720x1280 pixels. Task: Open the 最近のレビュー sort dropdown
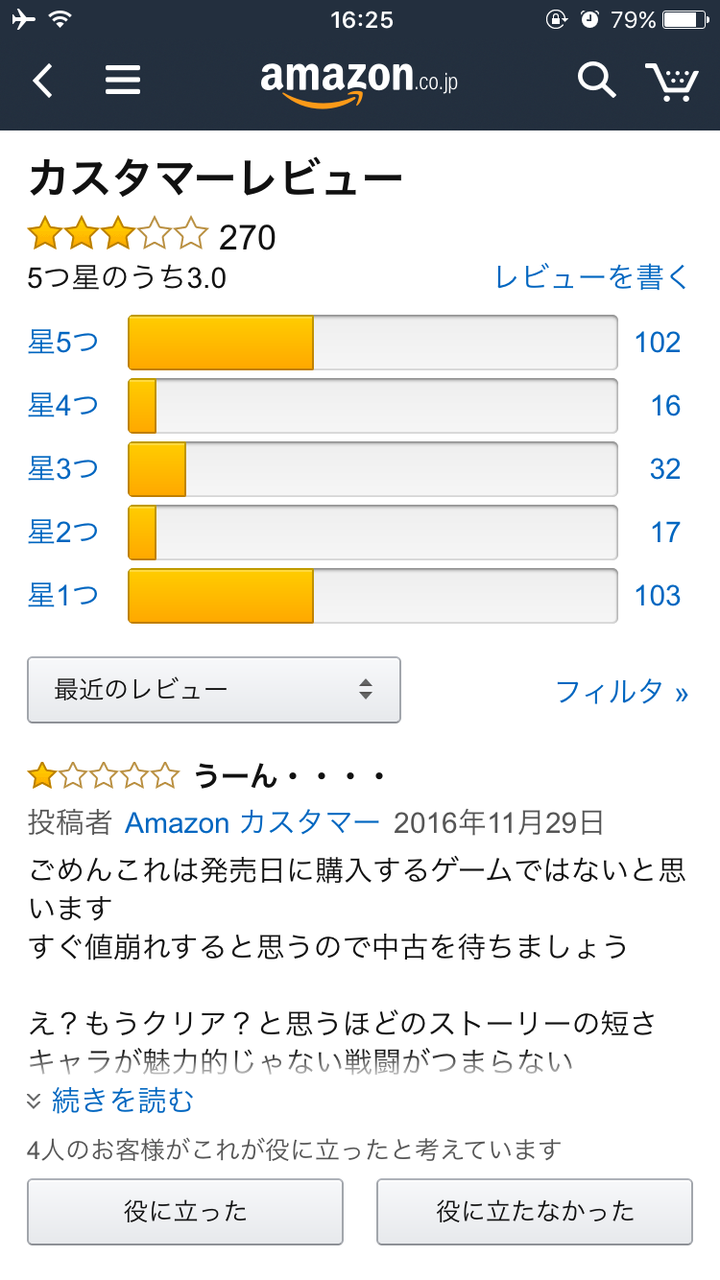click(214, 689)
